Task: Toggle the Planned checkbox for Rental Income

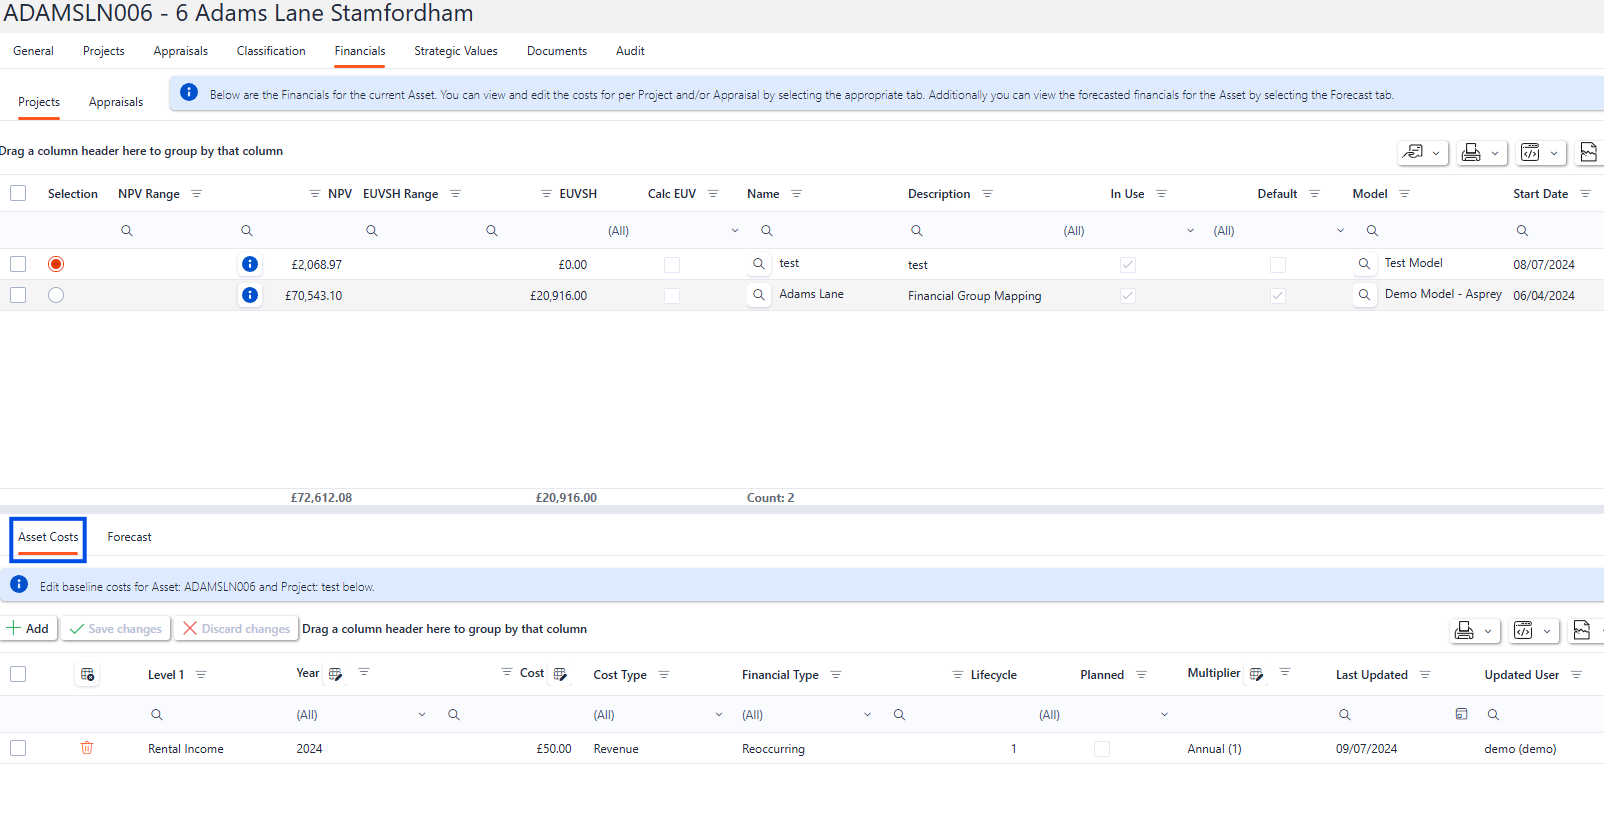Action: (x=1102, y=749)
